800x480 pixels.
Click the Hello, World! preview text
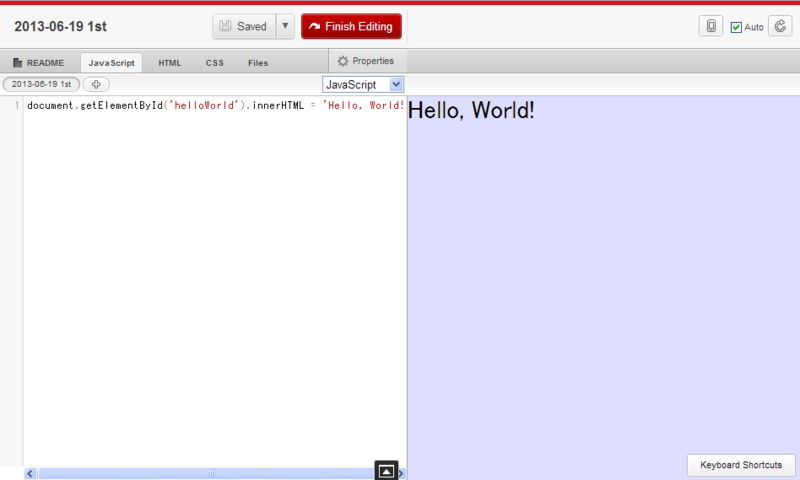pos(471,110)
